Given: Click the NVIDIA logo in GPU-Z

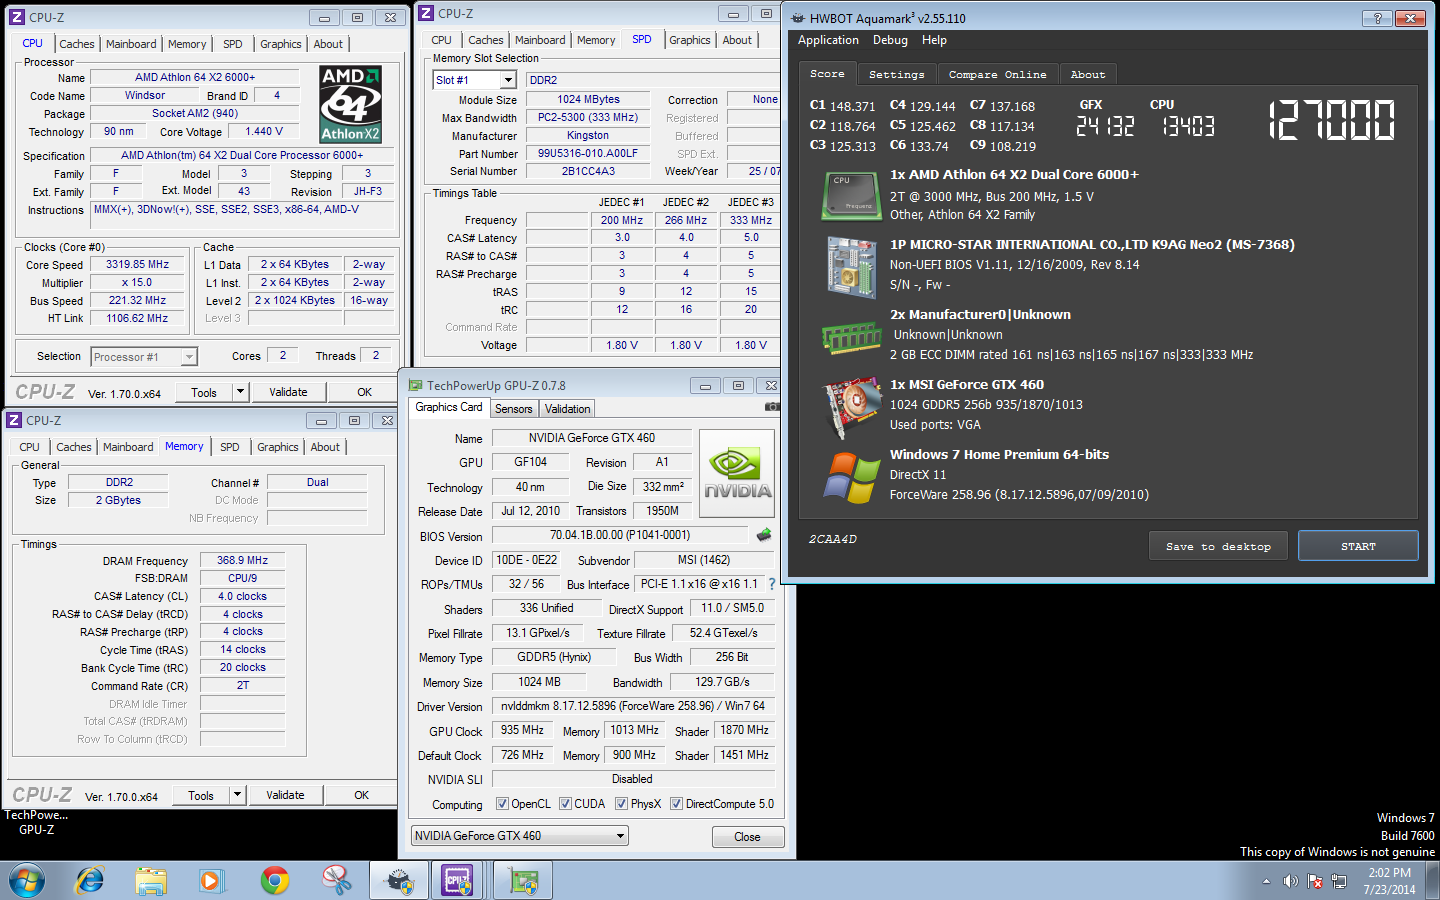Looking at the screenshot, I should click(737, 474).
